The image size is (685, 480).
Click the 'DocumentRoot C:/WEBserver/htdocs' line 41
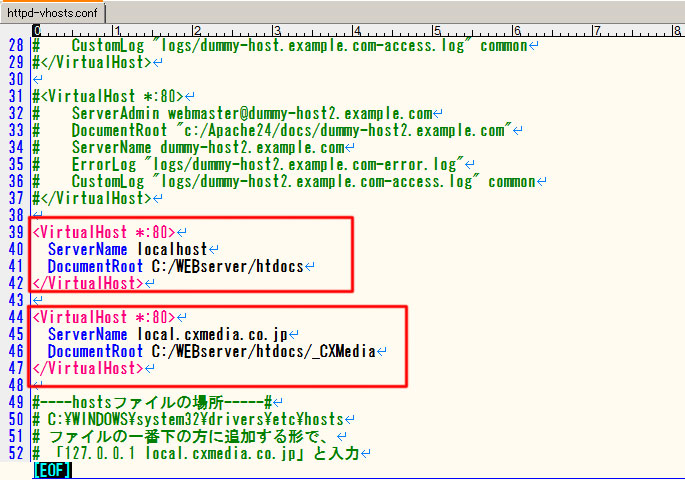176,266
